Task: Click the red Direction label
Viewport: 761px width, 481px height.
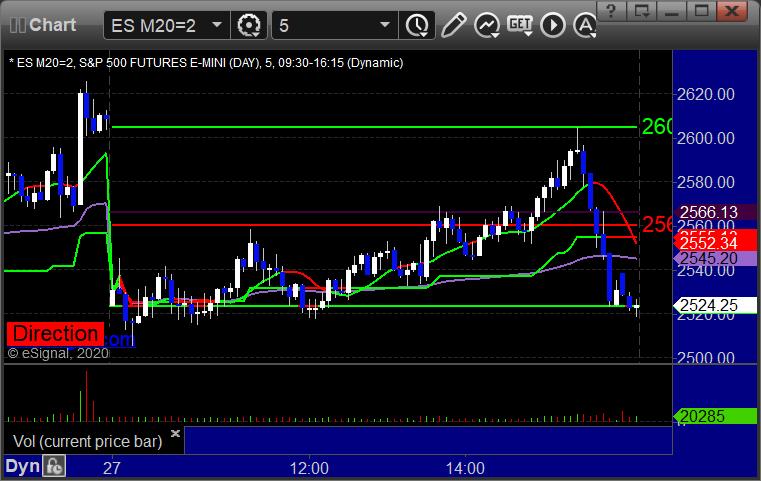Action: pos(55,334)
